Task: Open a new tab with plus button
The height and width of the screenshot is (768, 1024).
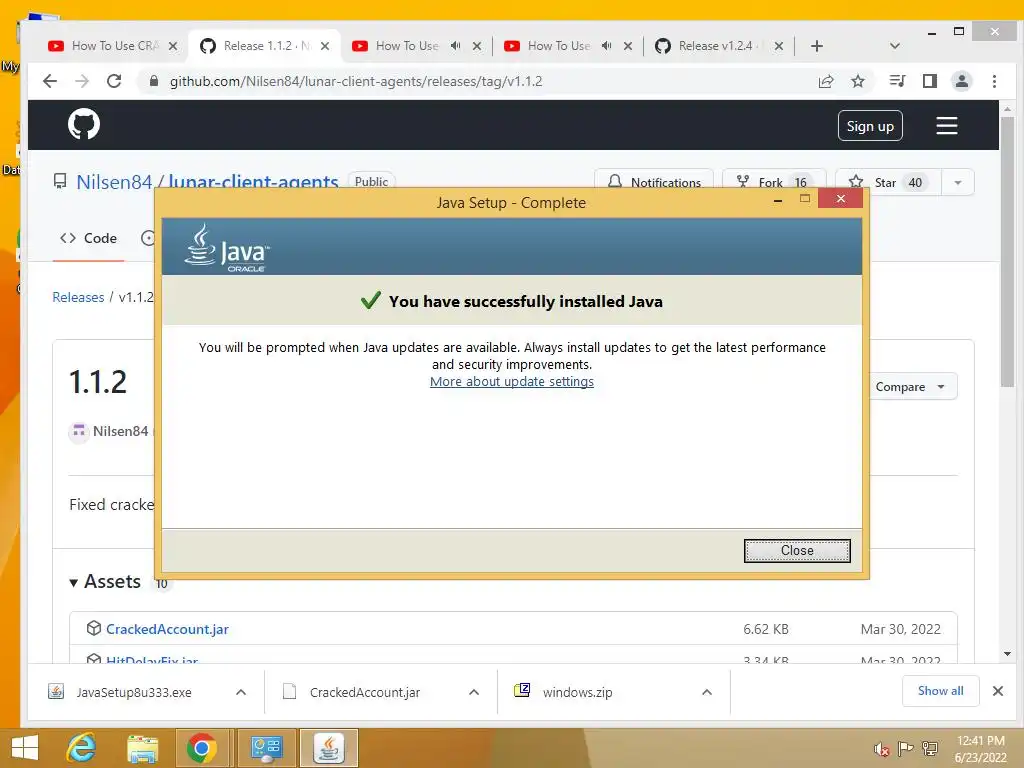Action: tap(816, 46)
